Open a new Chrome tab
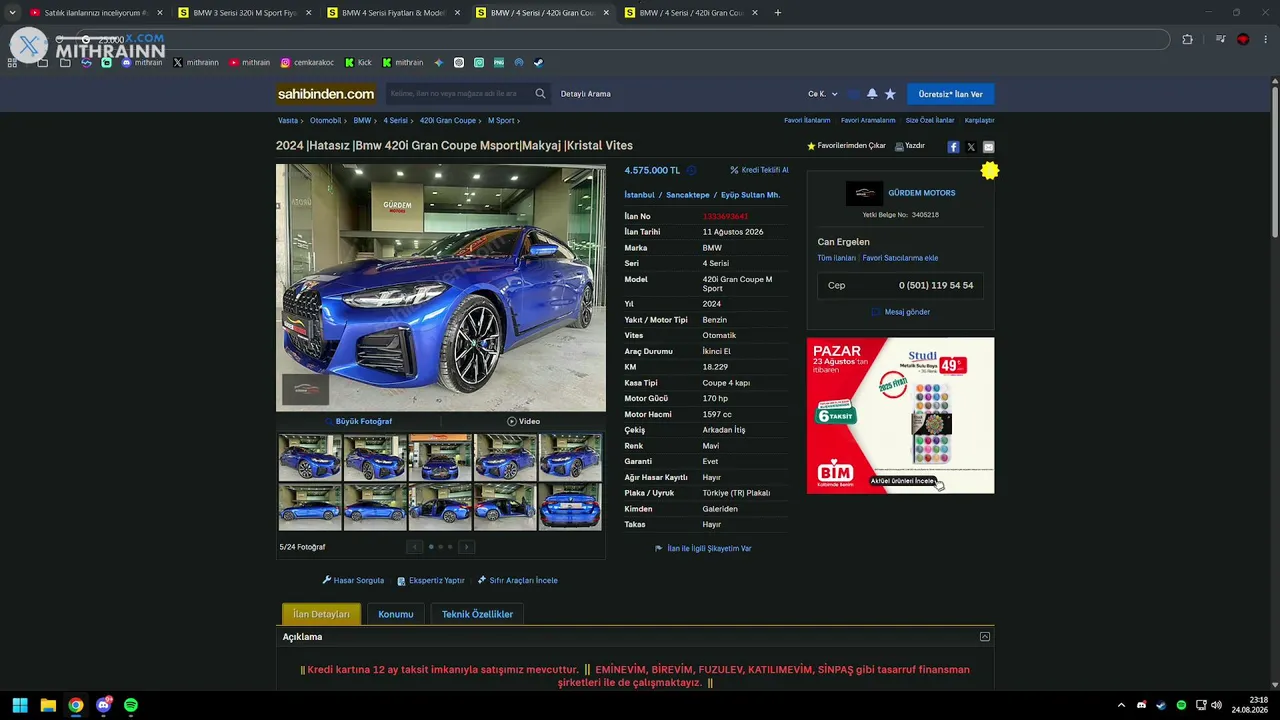The width and height of the screenshot is (1280, 720). pos(778,13)
